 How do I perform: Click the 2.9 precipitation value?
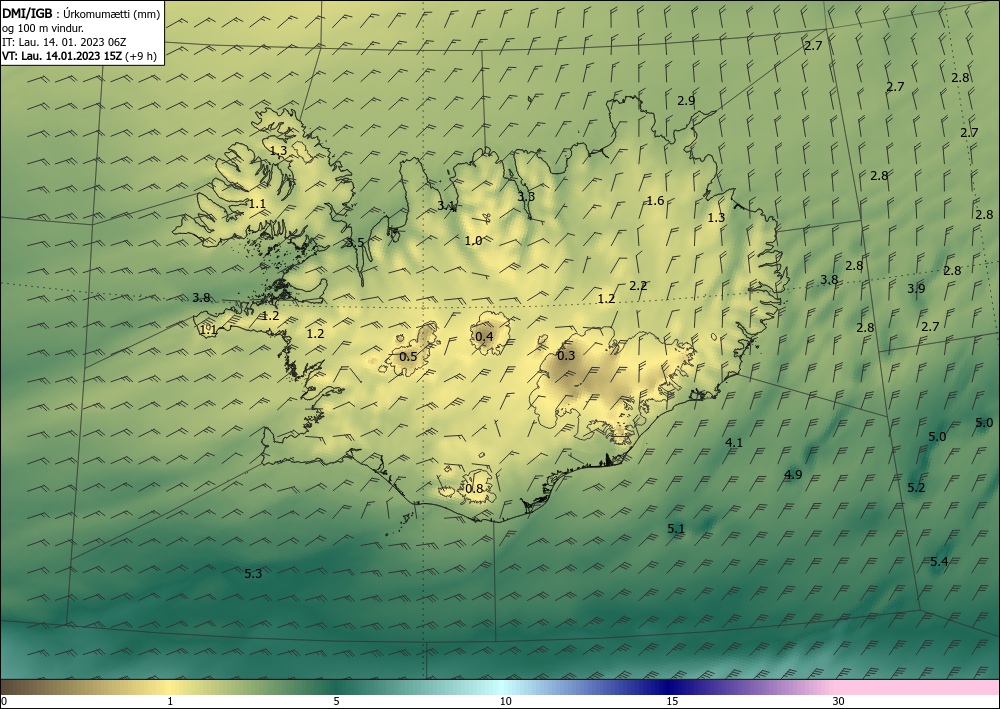686,100
